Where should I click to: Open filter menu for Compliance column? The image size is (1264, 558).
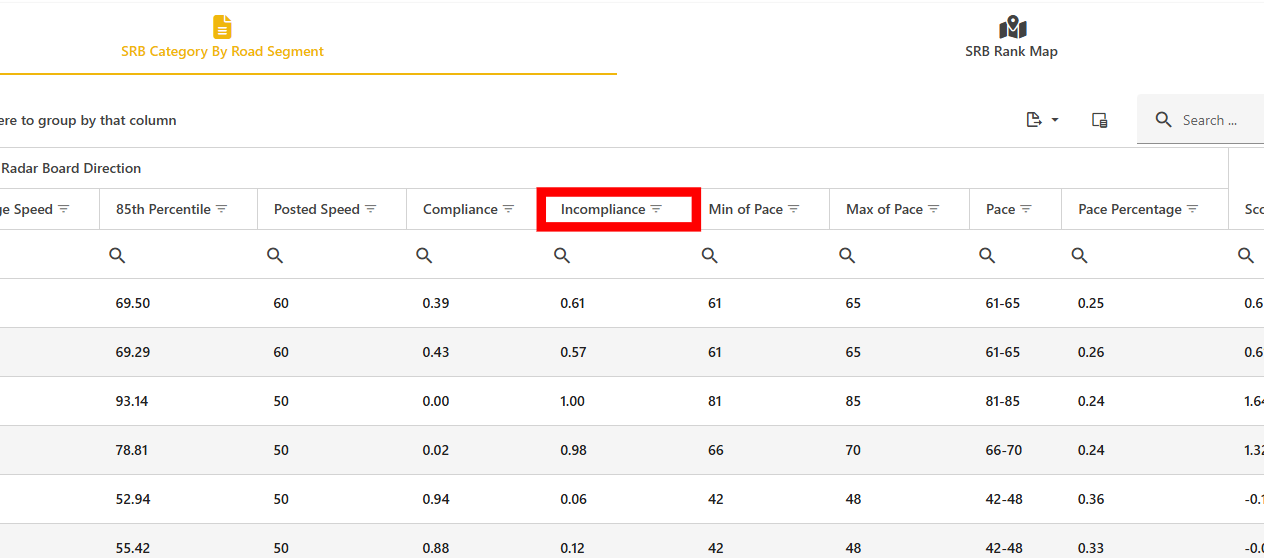[508, 209]
